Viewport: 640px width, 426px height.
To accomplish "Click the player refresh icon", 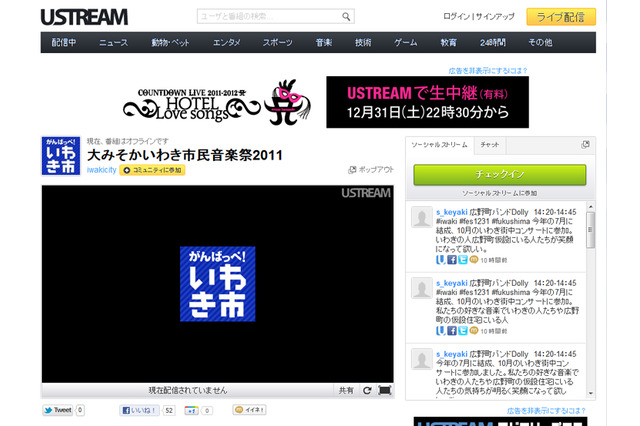I will 367,390.
